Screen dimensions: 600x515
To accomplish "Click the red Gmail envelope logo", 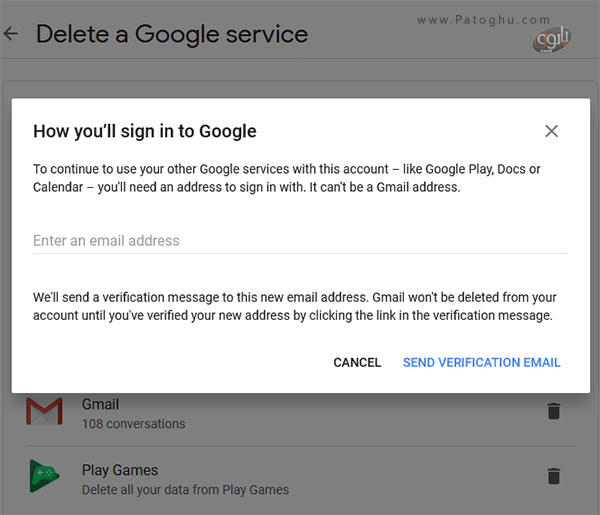I will pyautogui.click(x=44, y=411).
